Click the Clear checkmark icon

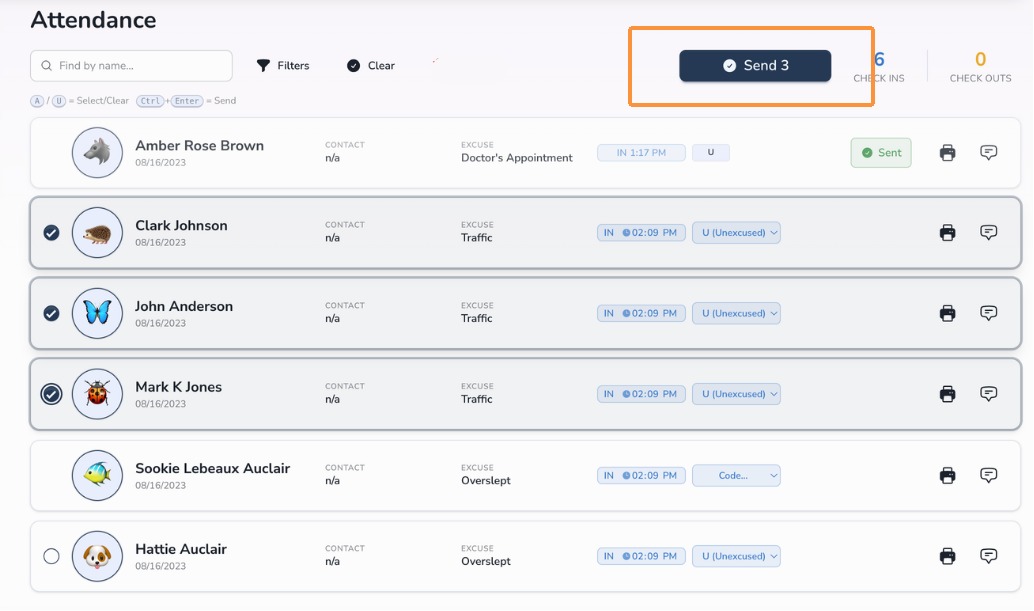coord(353,65)
